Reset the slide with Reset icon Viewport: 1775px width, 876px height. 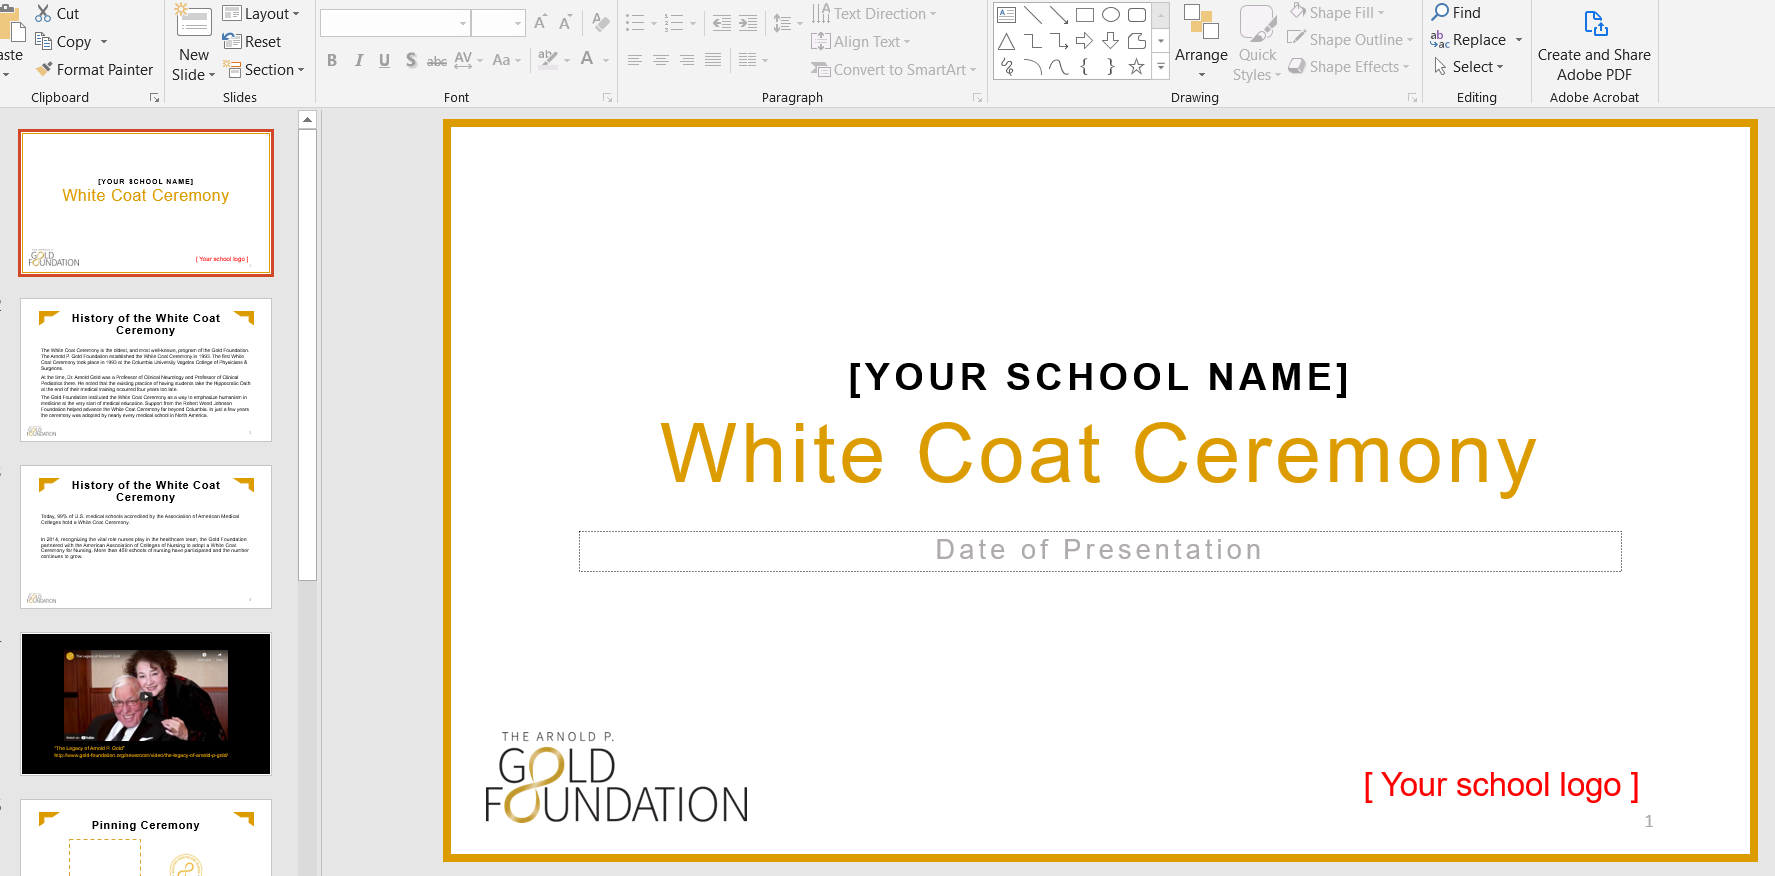pyautogui.click(x=232, y=42)
